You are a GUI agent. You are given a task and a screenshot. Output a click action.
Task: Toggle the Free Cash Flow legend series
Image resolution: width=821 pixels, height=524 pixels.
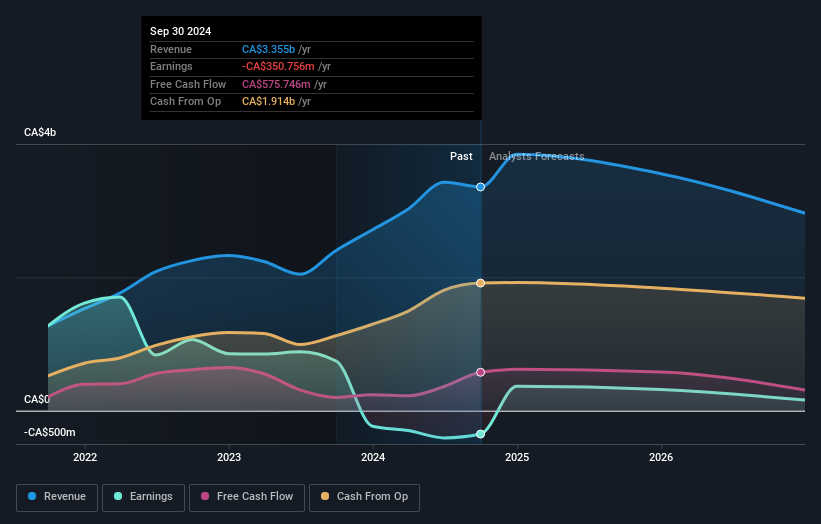tap(247, 497)
